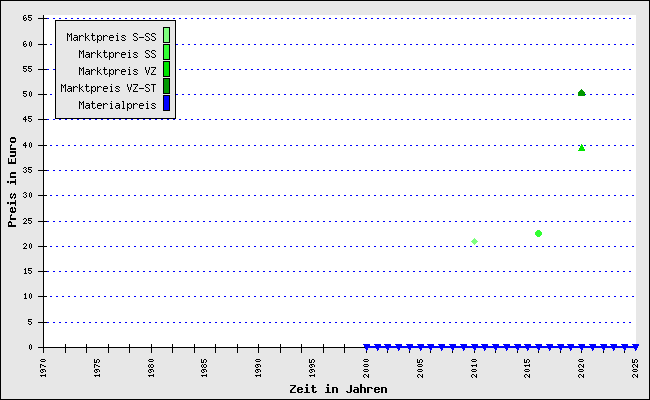650x400 pixels.
Task: Click the x-axis label 1975
Action: [x=97, y=368]
